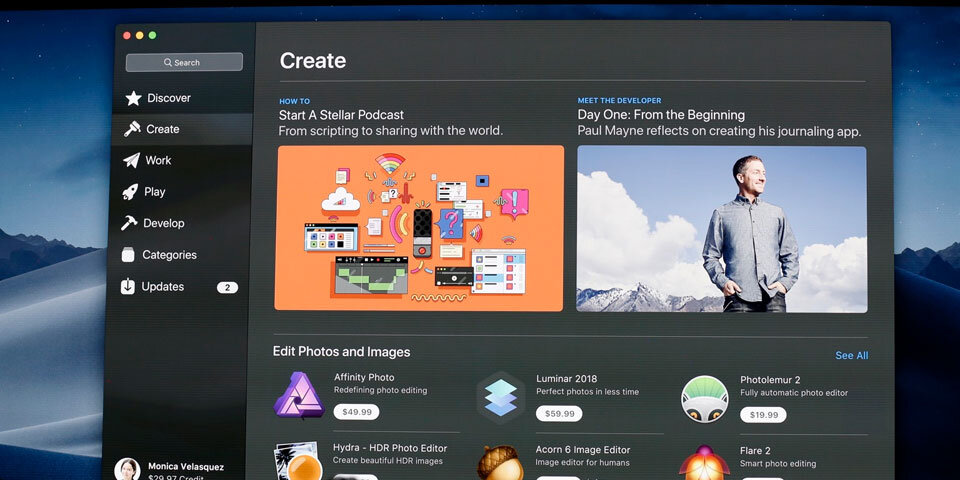Click the MEET THE DEVELOPER label
This screenshot has height=480, width=960.
coord(620,100)
